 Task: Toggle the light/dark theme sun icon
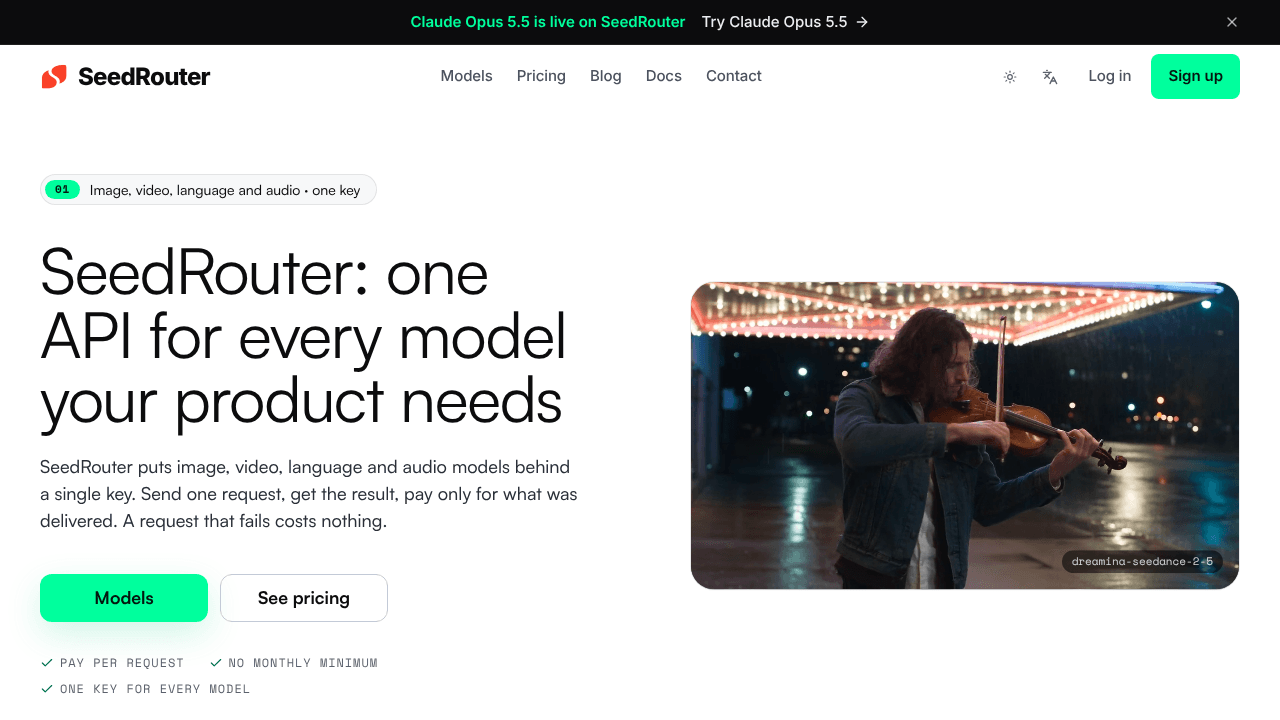coord(1010,77)
